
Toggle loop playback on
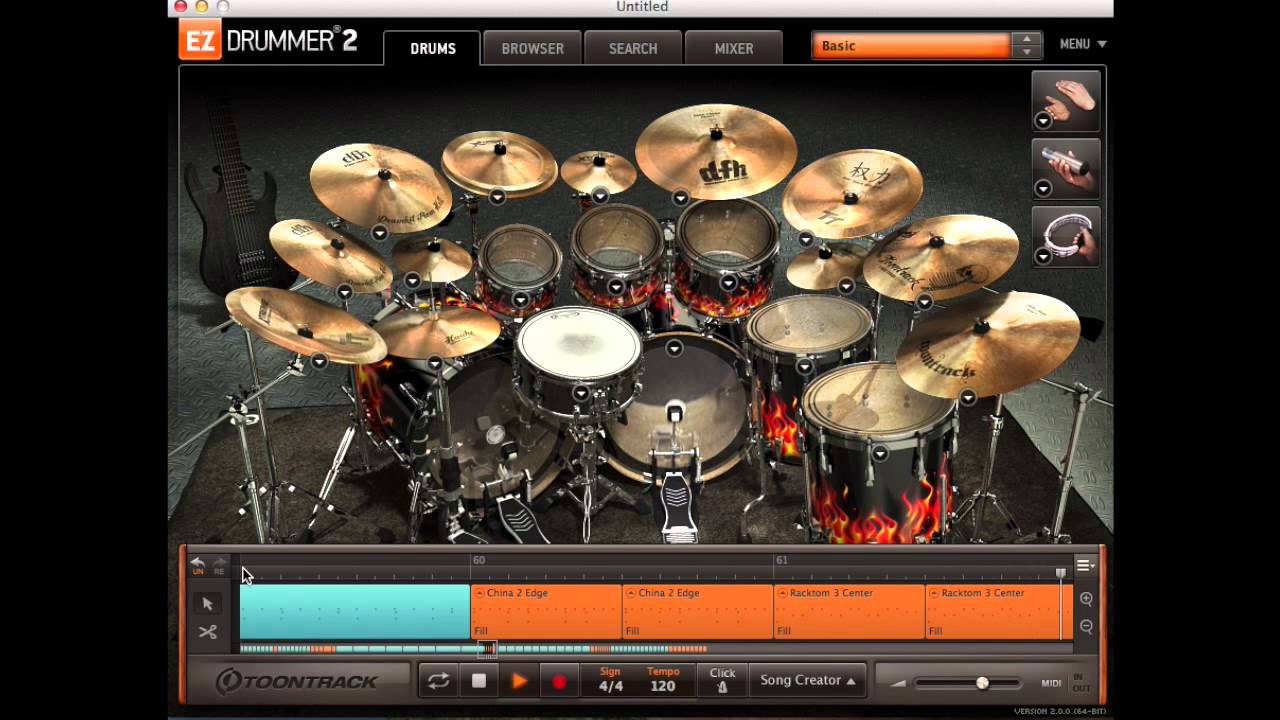tap(438, 681)
